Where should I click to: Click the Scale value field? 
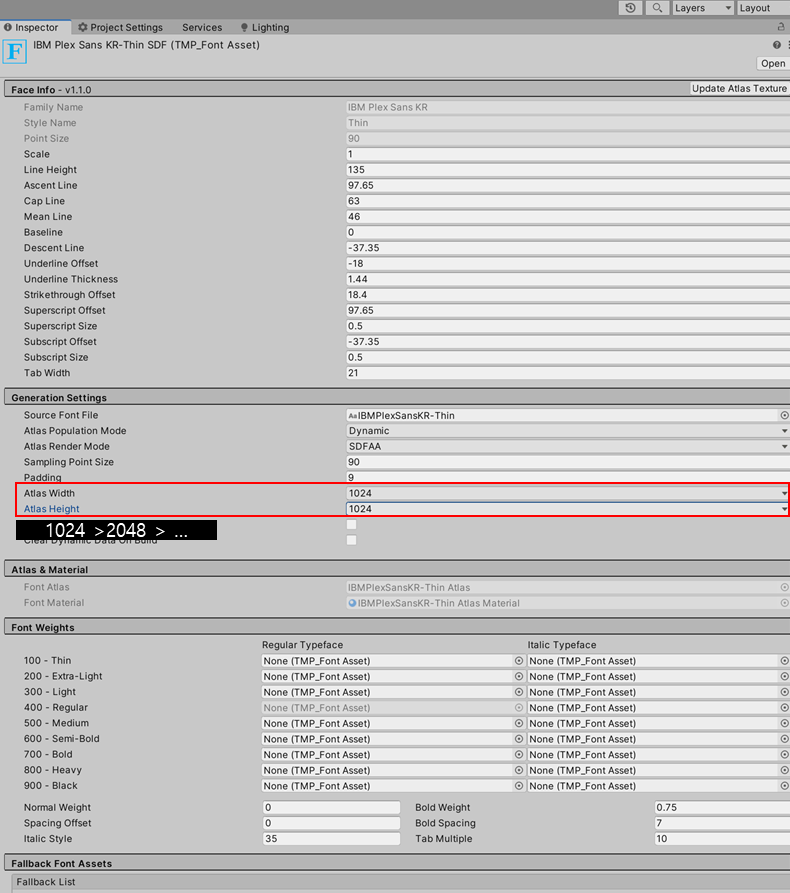(x=567, y=154)
